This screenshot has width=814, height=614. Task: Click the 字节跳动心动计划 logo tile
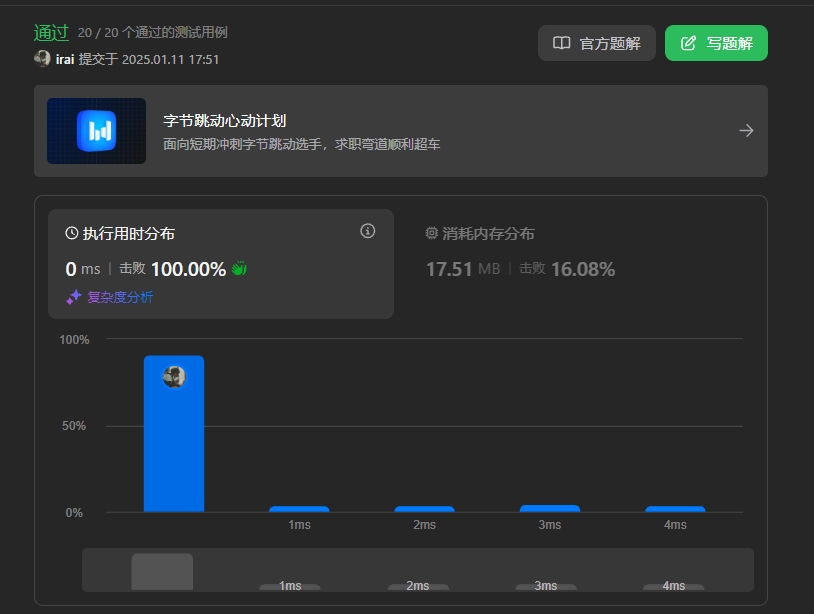(96, 130)
